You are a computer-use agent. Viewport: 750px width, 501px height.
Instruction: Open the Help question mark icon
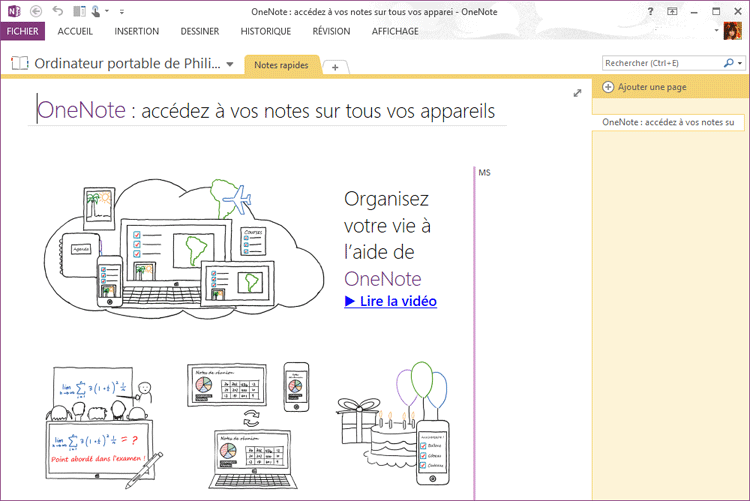[x=651, y=11]
